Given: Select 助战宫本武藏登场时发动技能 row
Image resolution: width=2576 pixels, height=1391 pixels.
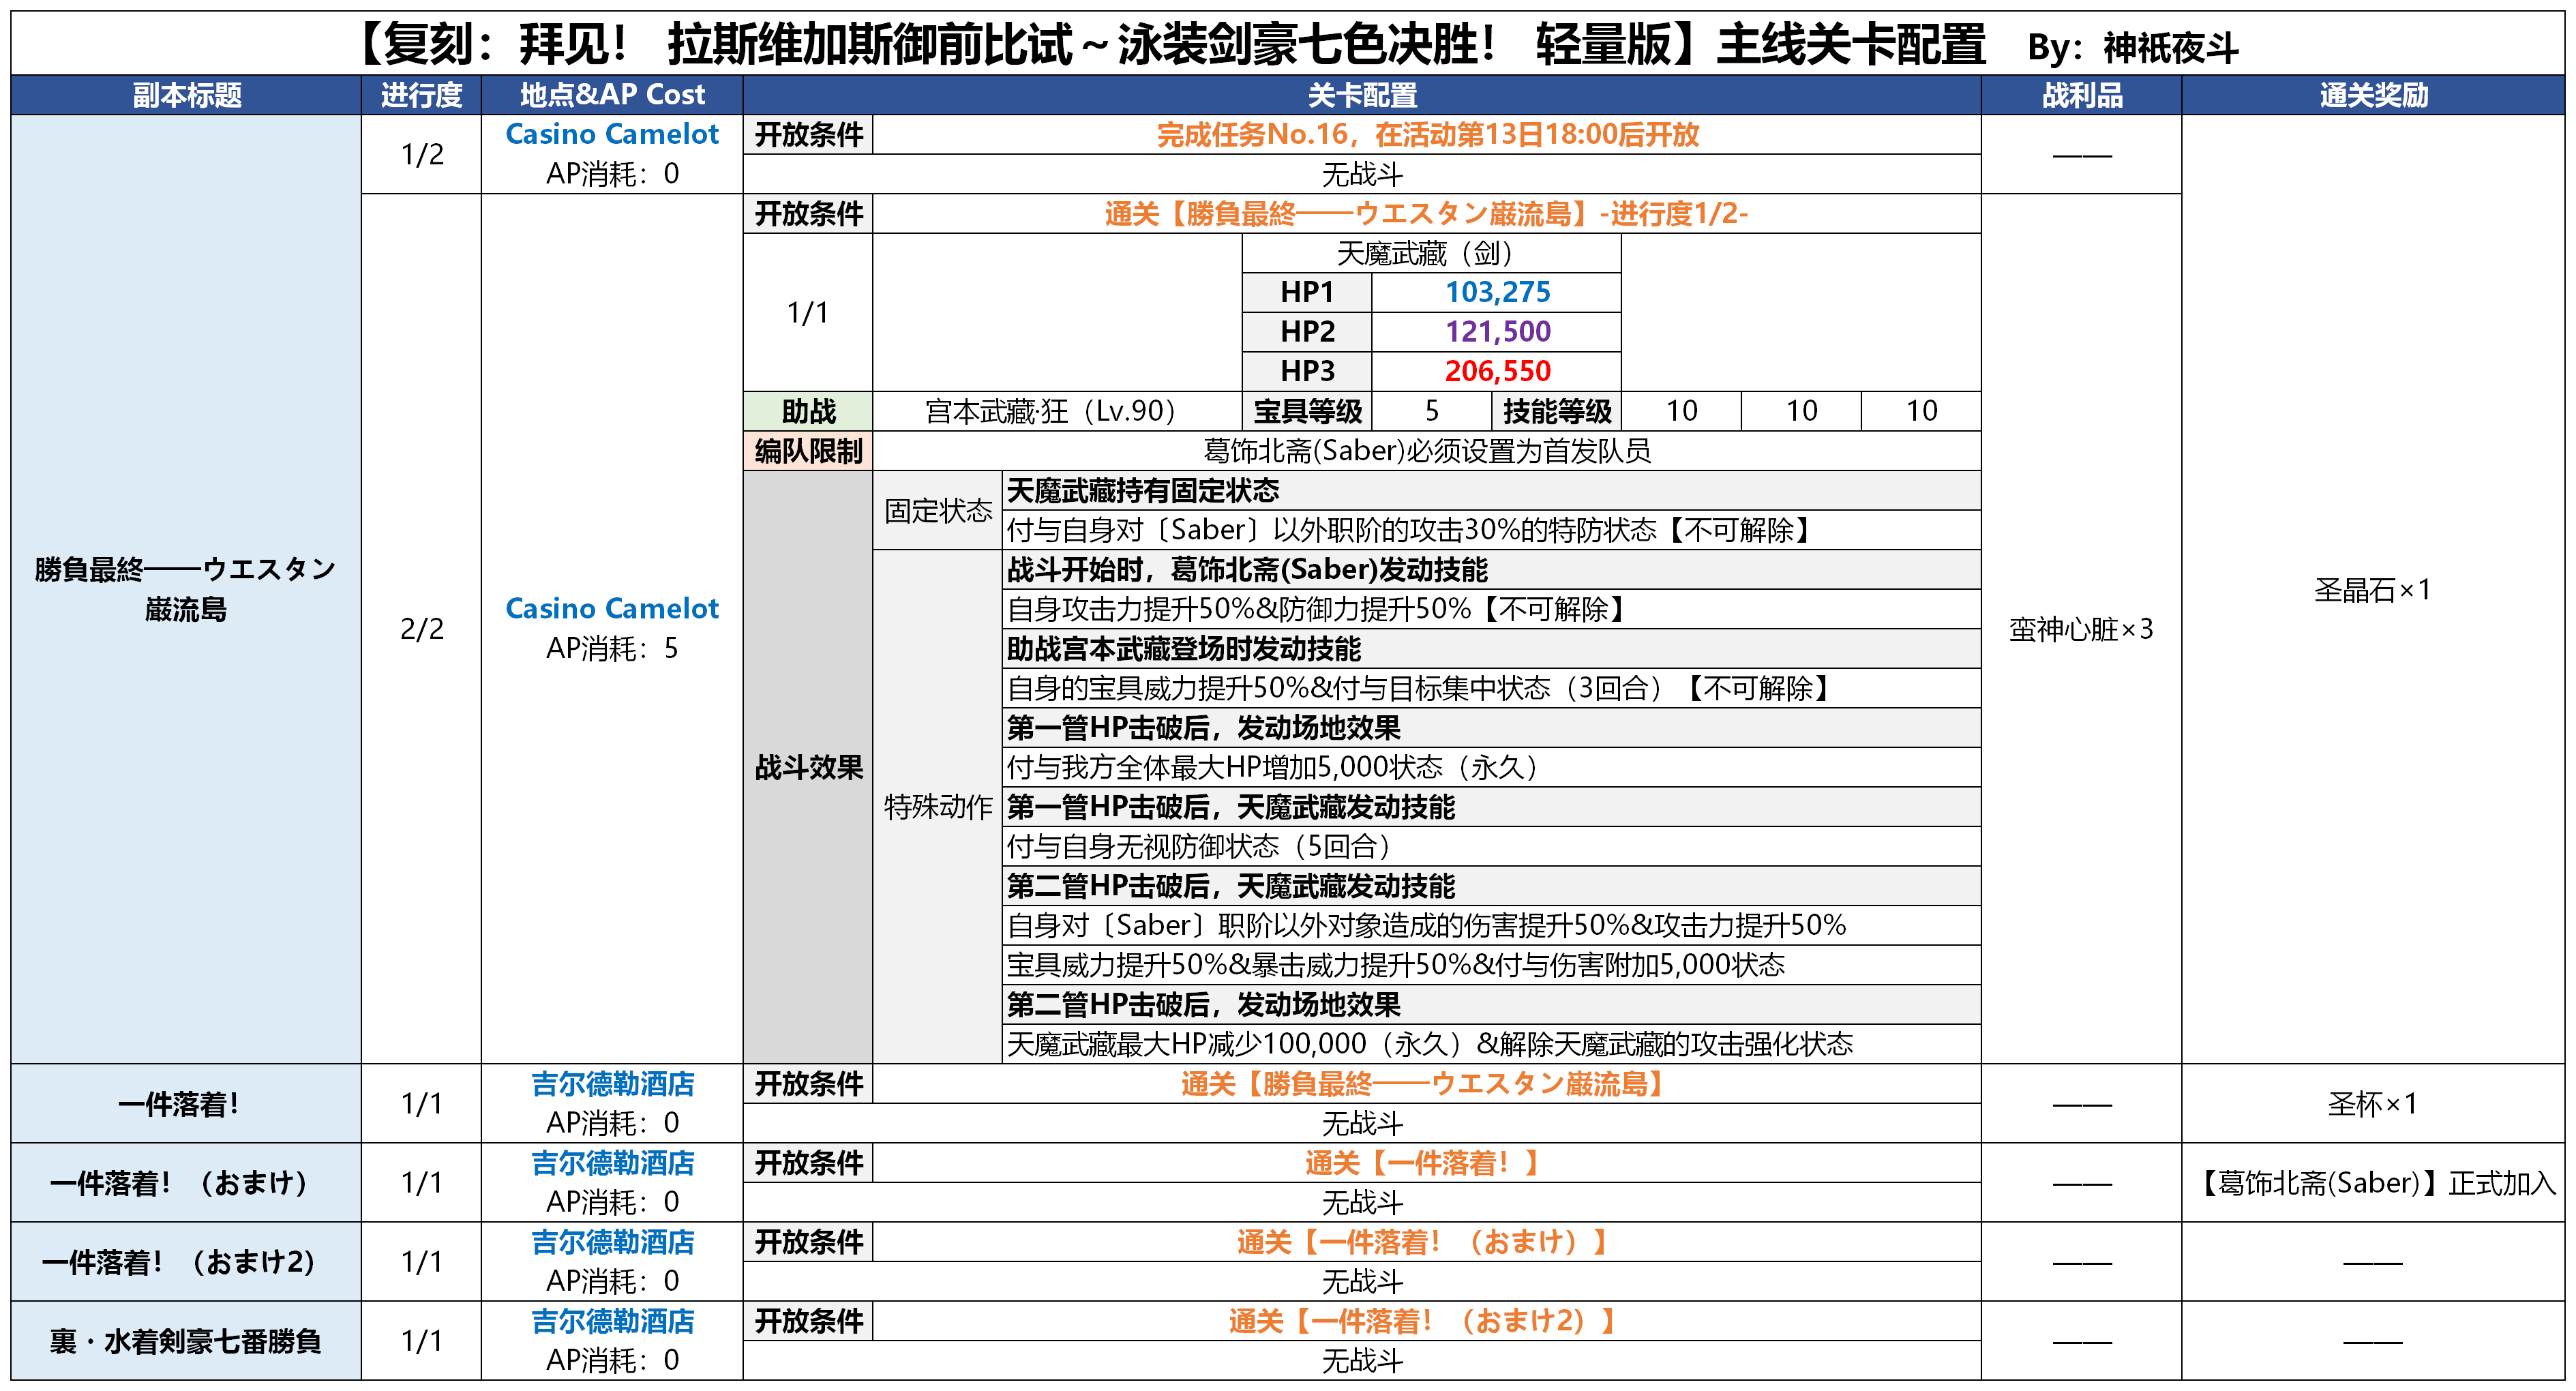Looking at the screenshot, I should (x=1492, y=649).
